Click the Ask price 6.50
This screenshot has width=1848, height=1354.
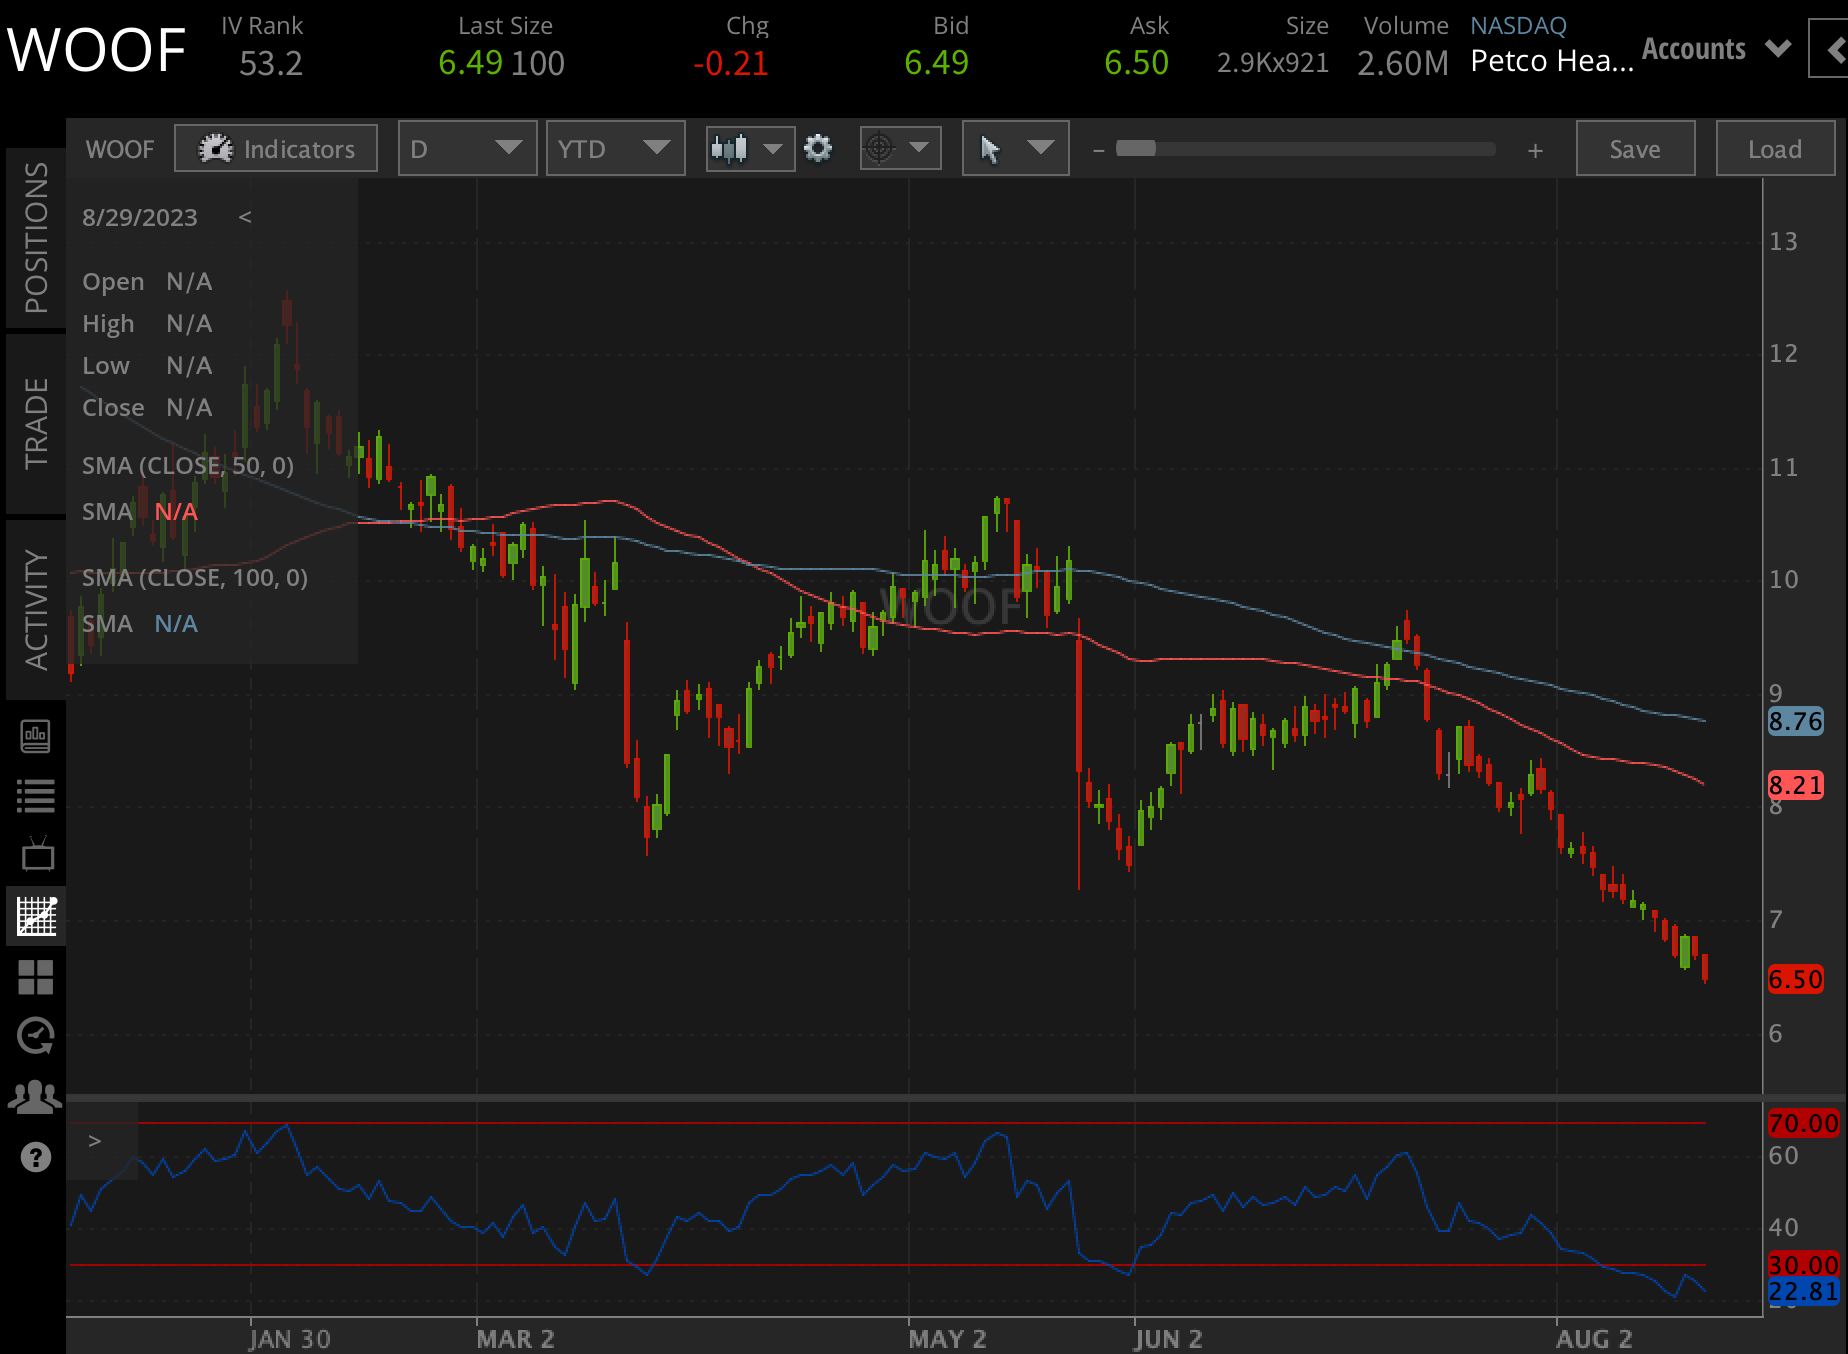[x=1137, y=63]
